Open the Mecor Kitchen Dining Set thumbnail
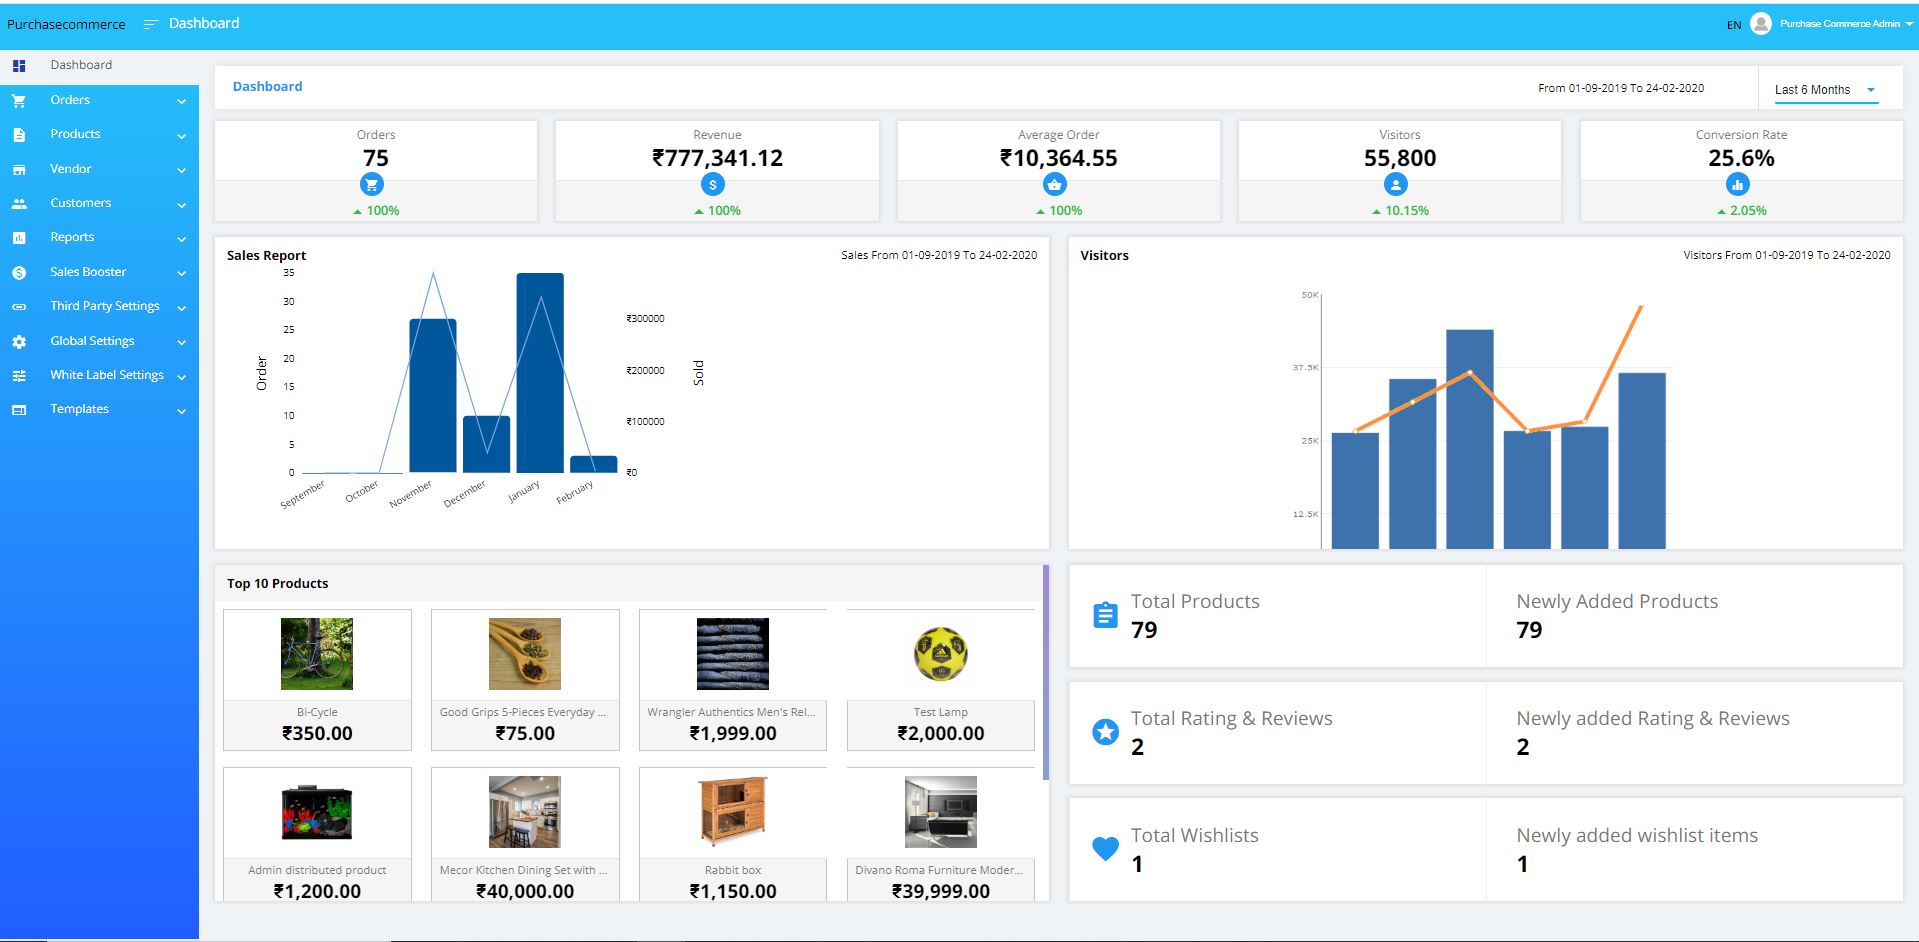1919x942 pixels. pos(525,812)
